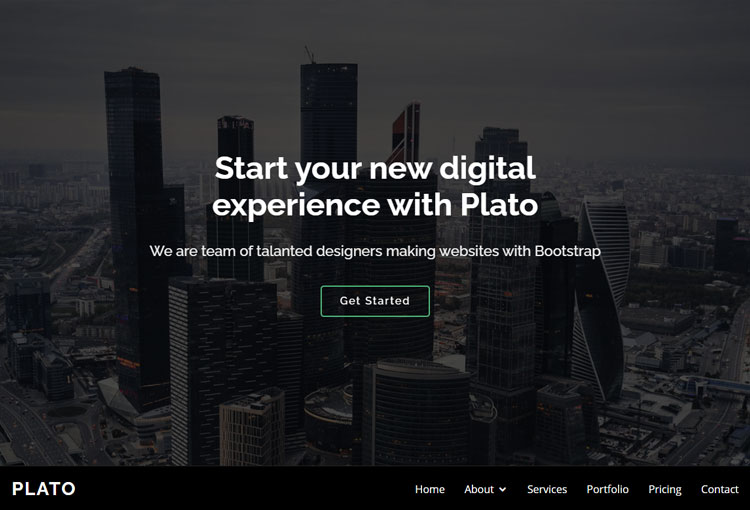Jump to the Contact section link
Viewport: 750px width, 510px height.
[719, 489]
